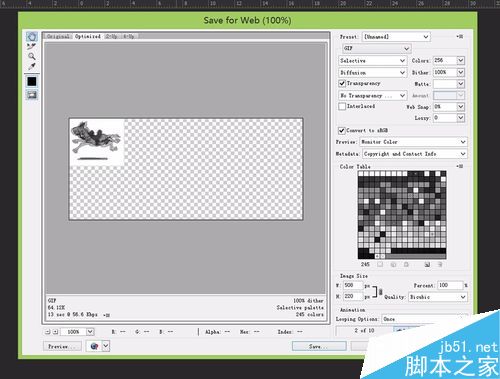Toggle Convert to sRGB checkbox
Screen dimensions: 500x379
tap(342, 130)
